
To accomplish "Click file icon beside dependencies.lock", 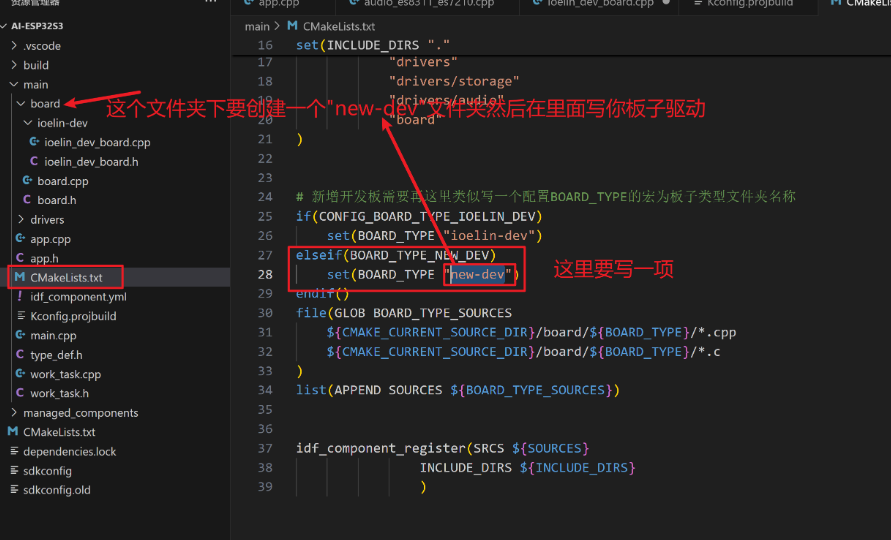I will 14,451.
